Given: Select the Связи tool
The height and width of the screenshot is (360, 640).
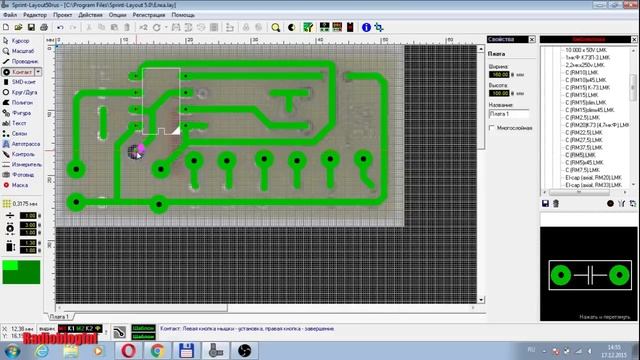Looking at the screenshot, I should 16,133.
